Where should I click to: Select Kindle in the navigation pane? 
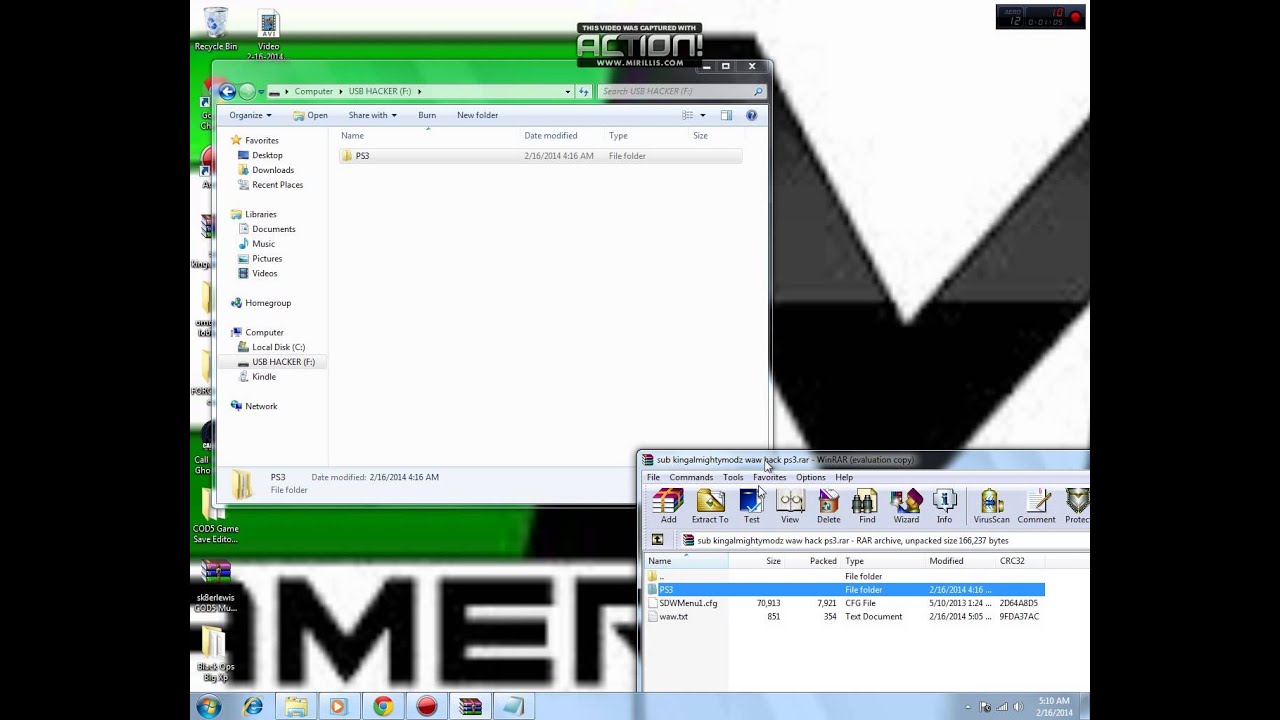pyautogui.click(x=263, y=377)
